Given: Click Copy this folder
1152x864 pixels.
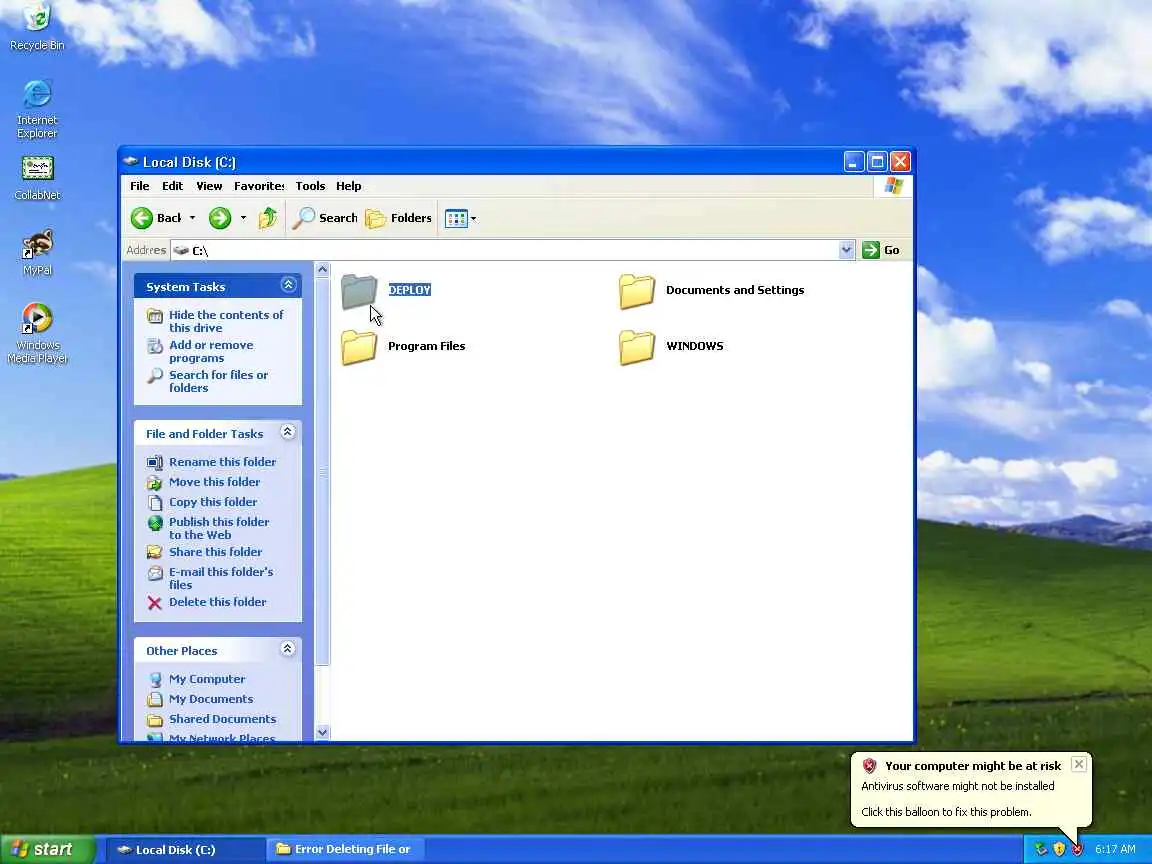Looking at the screenshot, I should coord(212,502).
